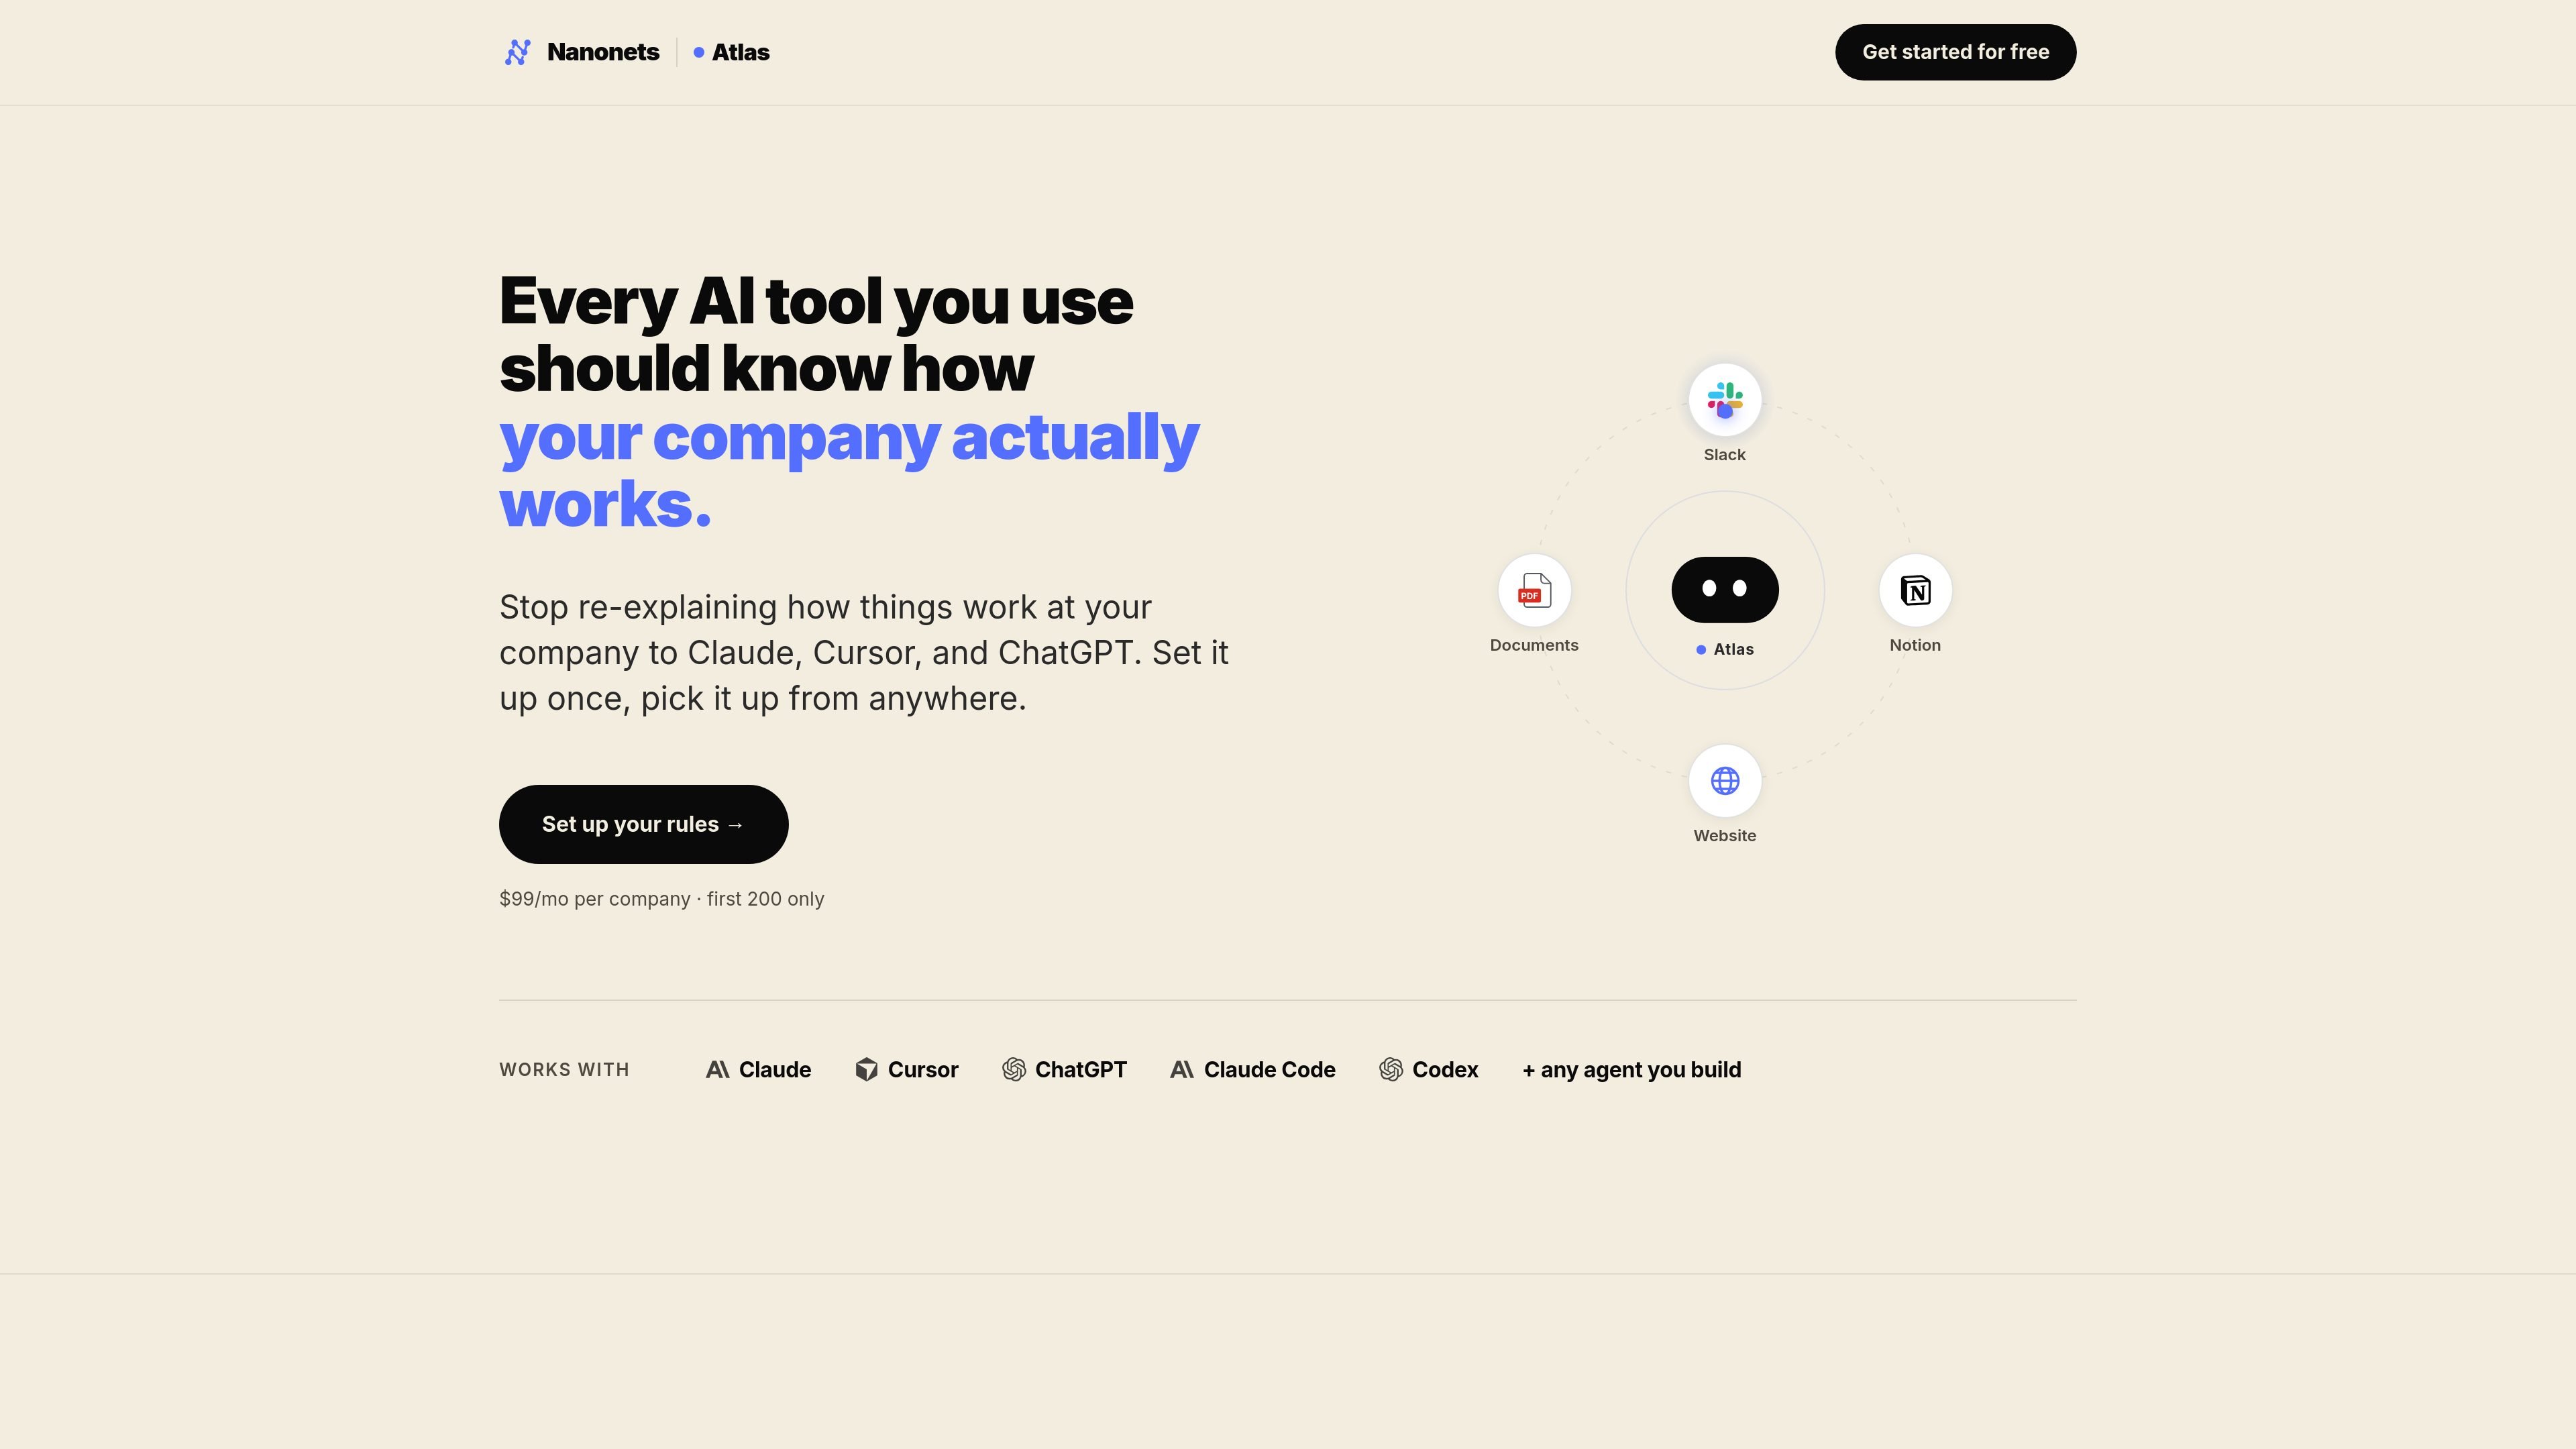
Task: Click the Nanonets logo icon
Action: coord(517,52)
